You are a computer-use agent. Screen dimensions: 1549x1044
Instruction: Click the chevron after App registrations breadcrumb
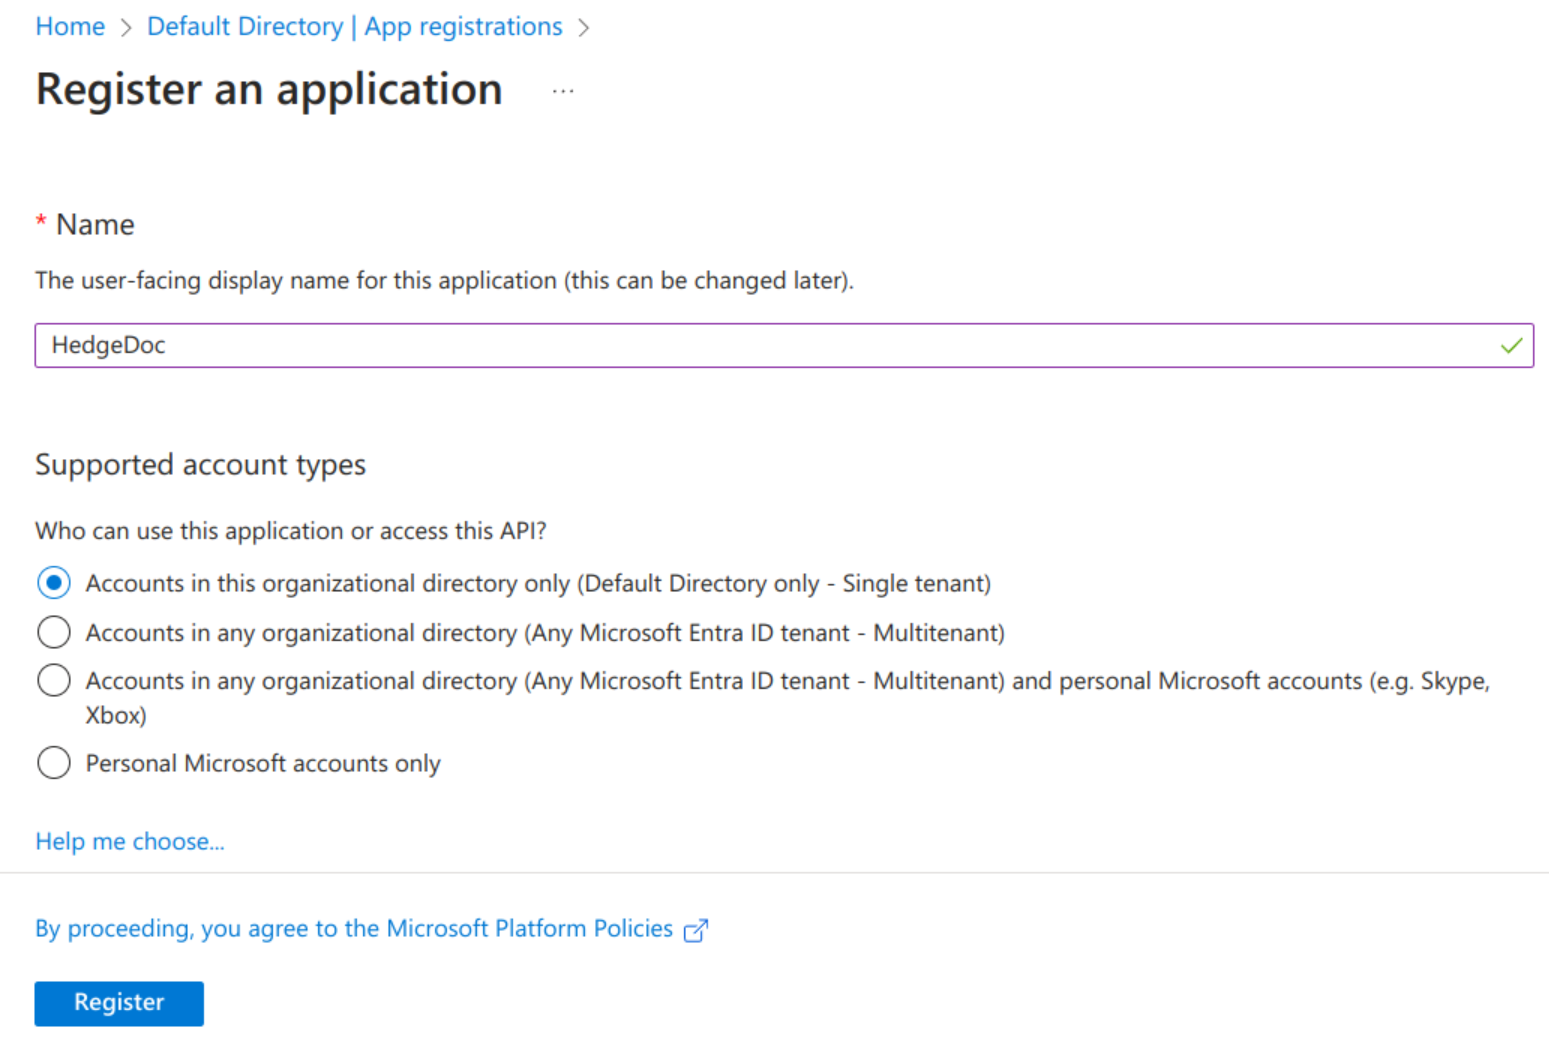click(585, 27)
